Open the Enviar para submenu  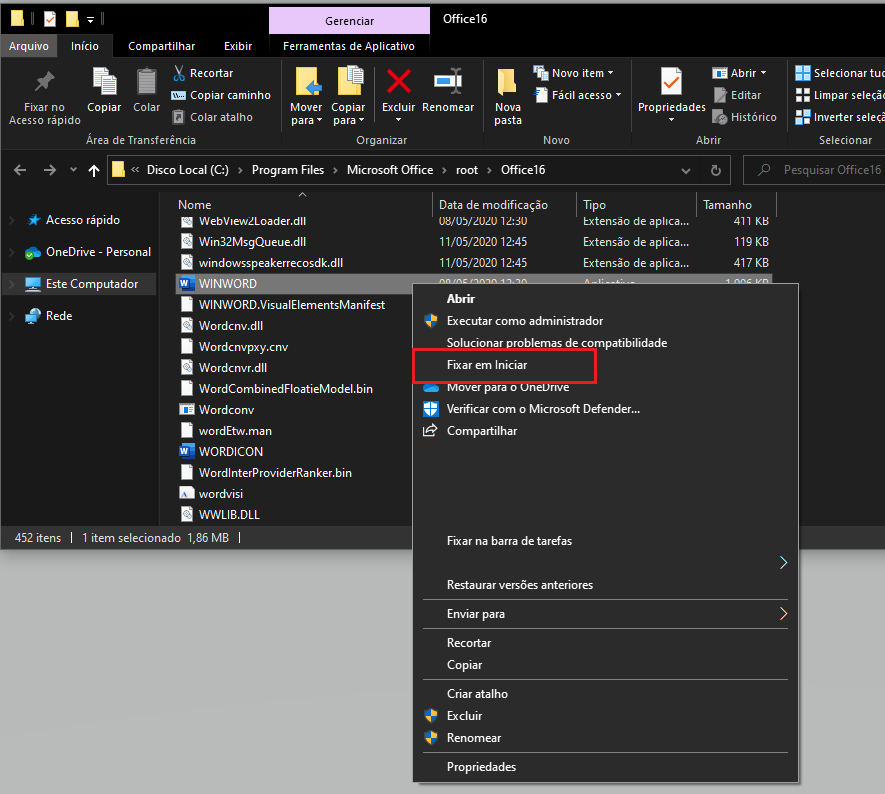coord(606,613)
